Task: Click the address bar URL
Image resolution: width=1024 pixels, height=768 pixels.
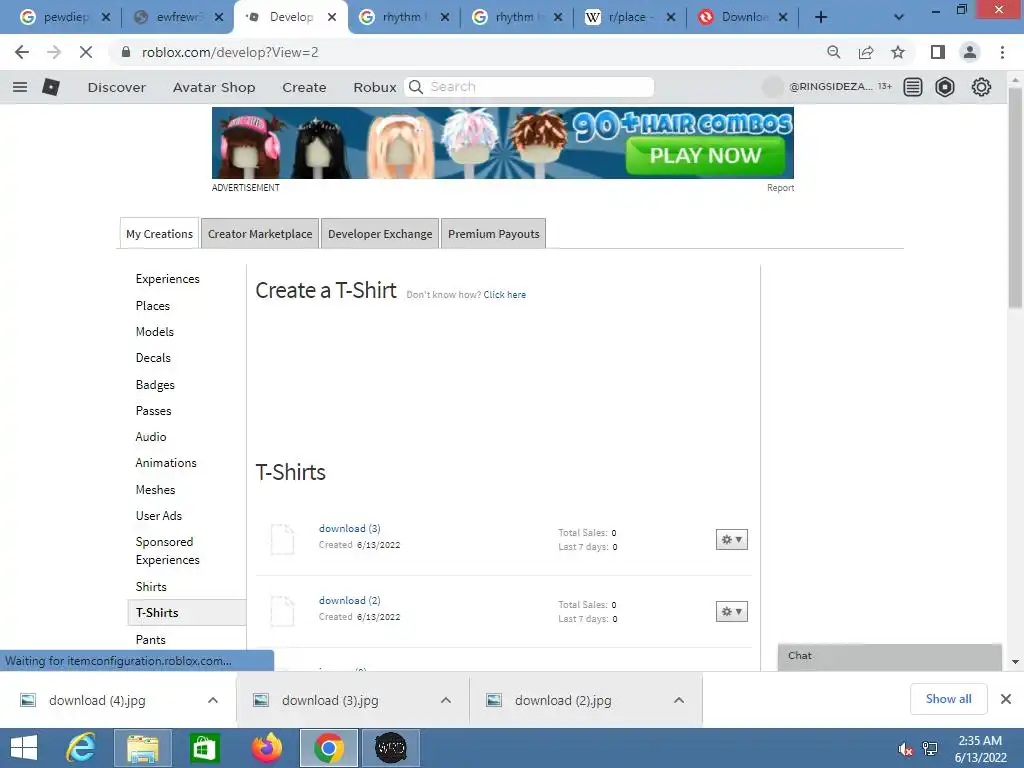Action: (x=230, y=52)
